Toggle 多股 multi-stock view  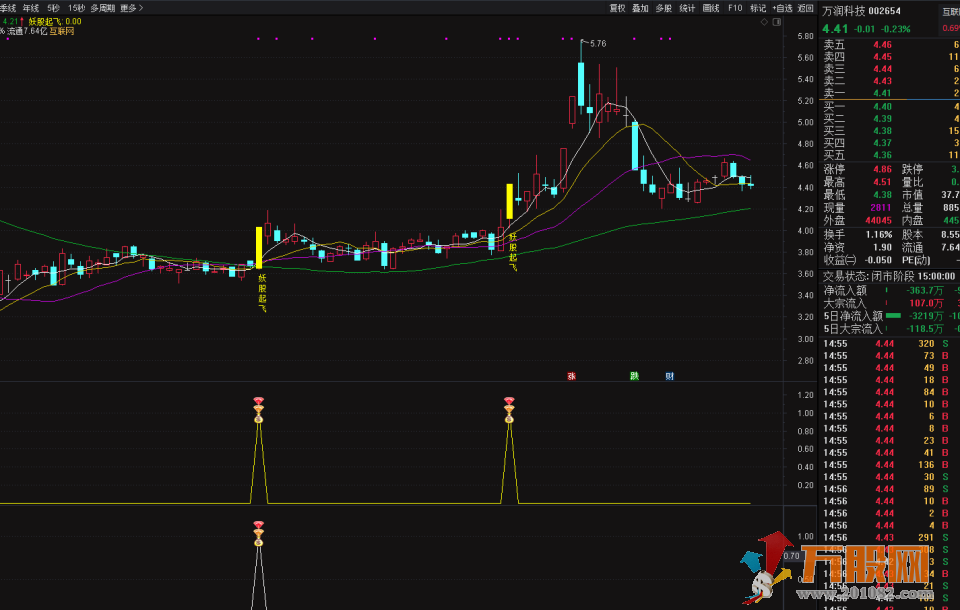[x=664, y=7]
